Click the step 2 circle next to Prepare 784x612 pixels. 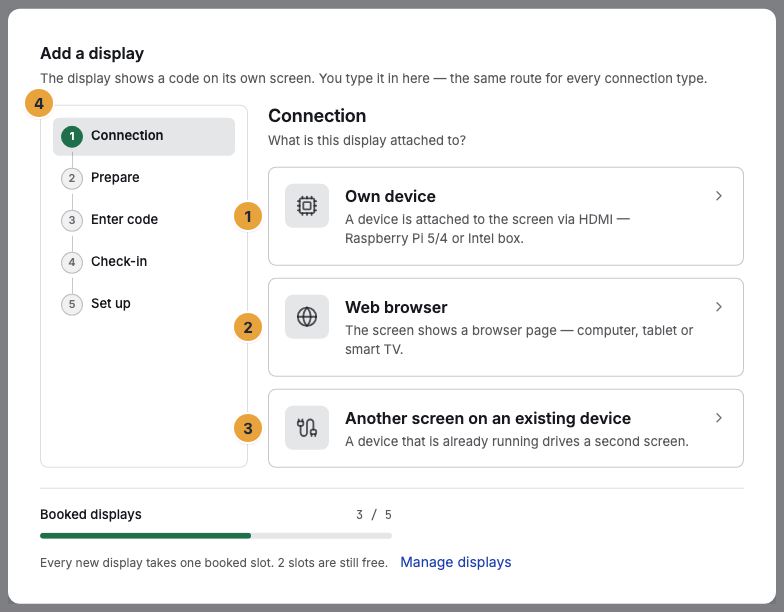[x=72, y=178]
